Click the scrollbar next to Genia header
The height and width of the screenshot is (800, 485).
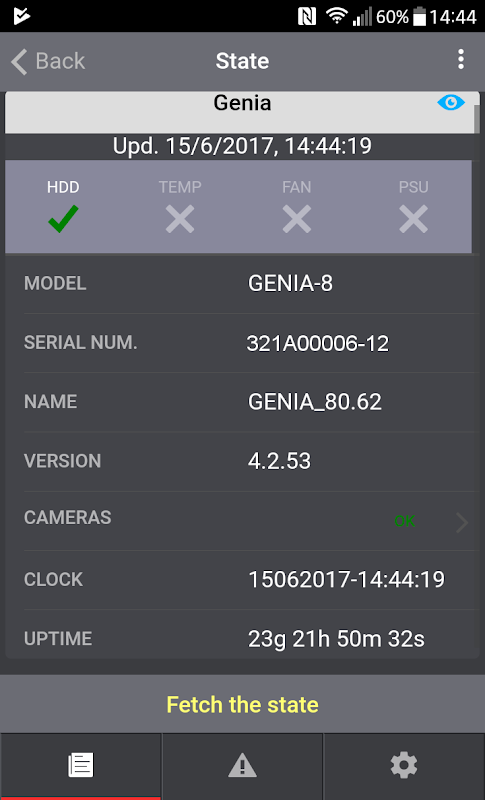(x=477, y=118)
